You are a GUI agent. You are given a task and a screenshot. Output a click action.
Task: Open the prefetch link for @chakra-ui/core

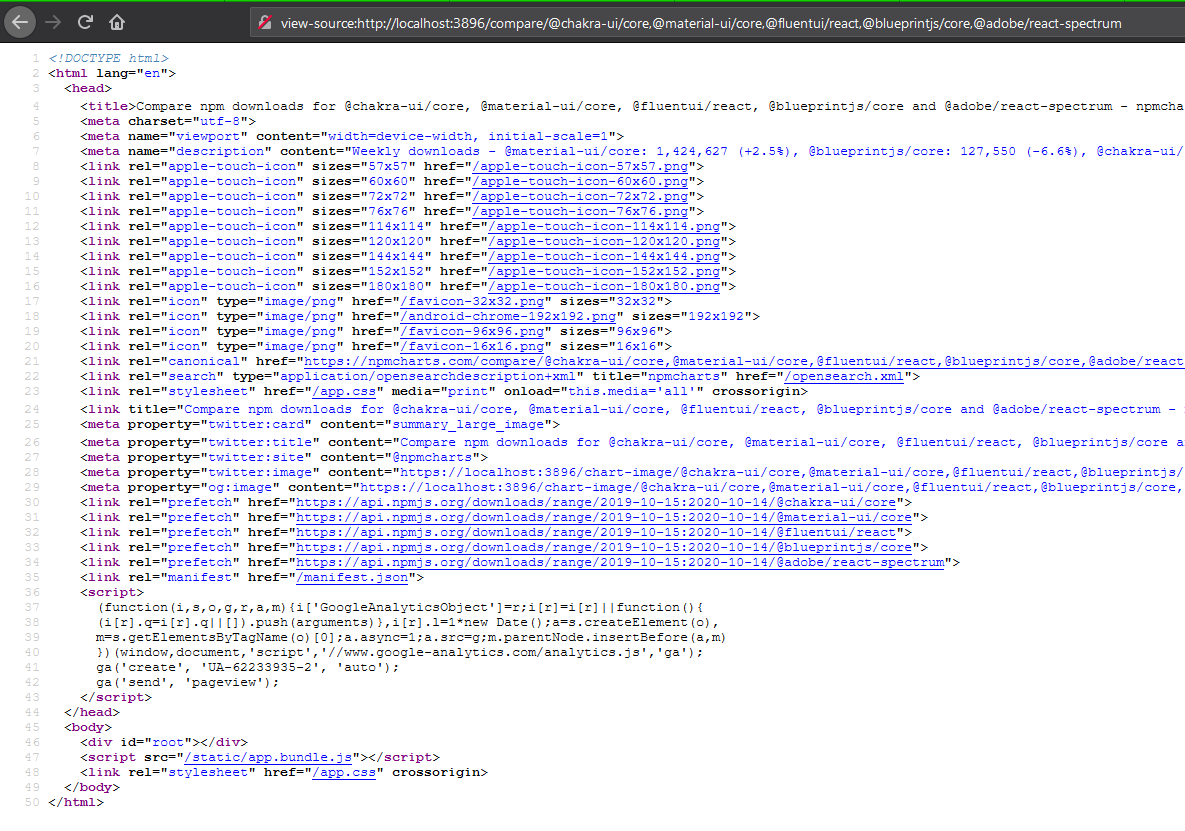tap(596, 502)
